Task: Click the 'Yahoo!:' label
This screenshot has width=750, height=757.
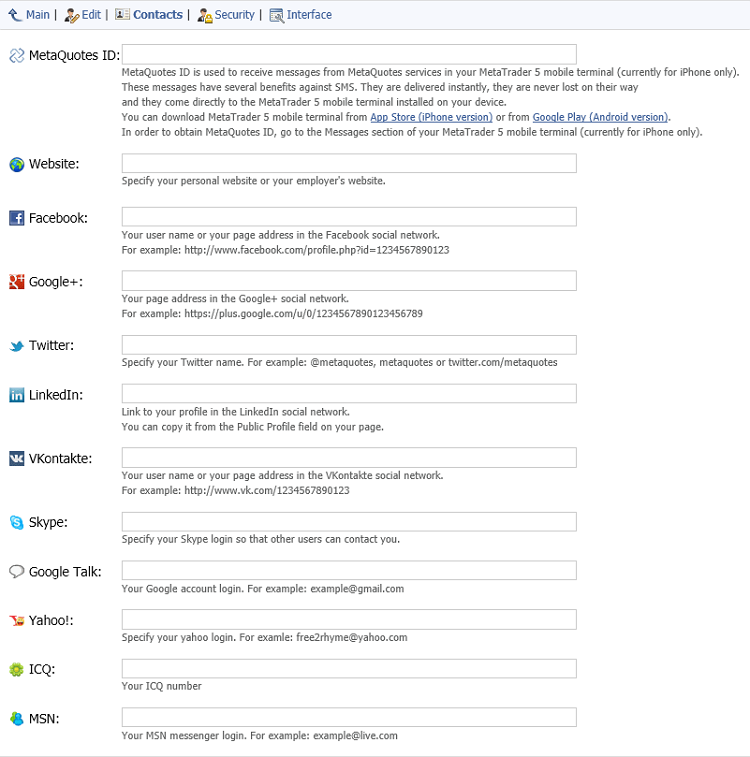Action: click(x=51, y=620)
